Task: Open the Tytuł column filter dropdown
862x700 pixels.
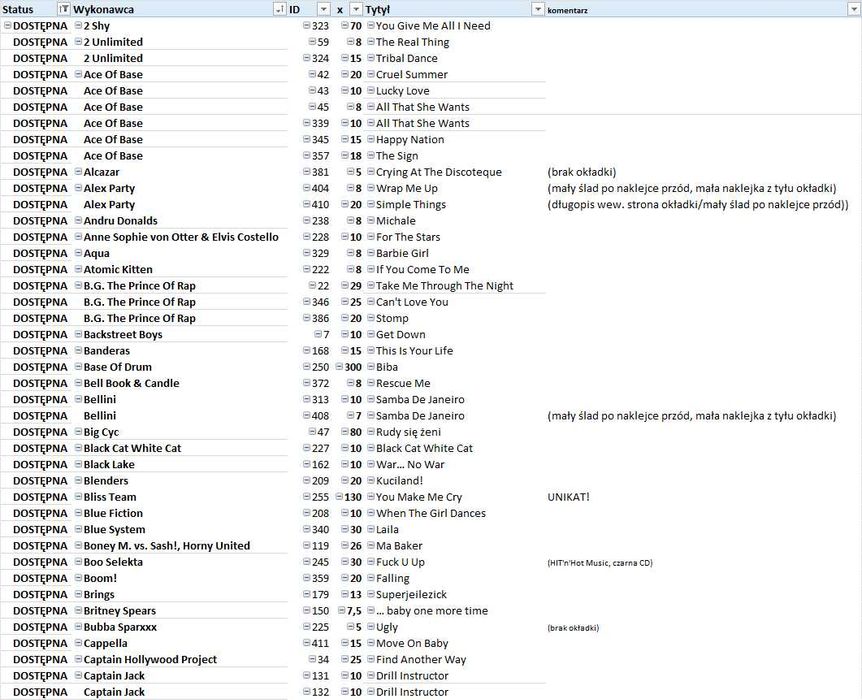Action: [538, 9]
